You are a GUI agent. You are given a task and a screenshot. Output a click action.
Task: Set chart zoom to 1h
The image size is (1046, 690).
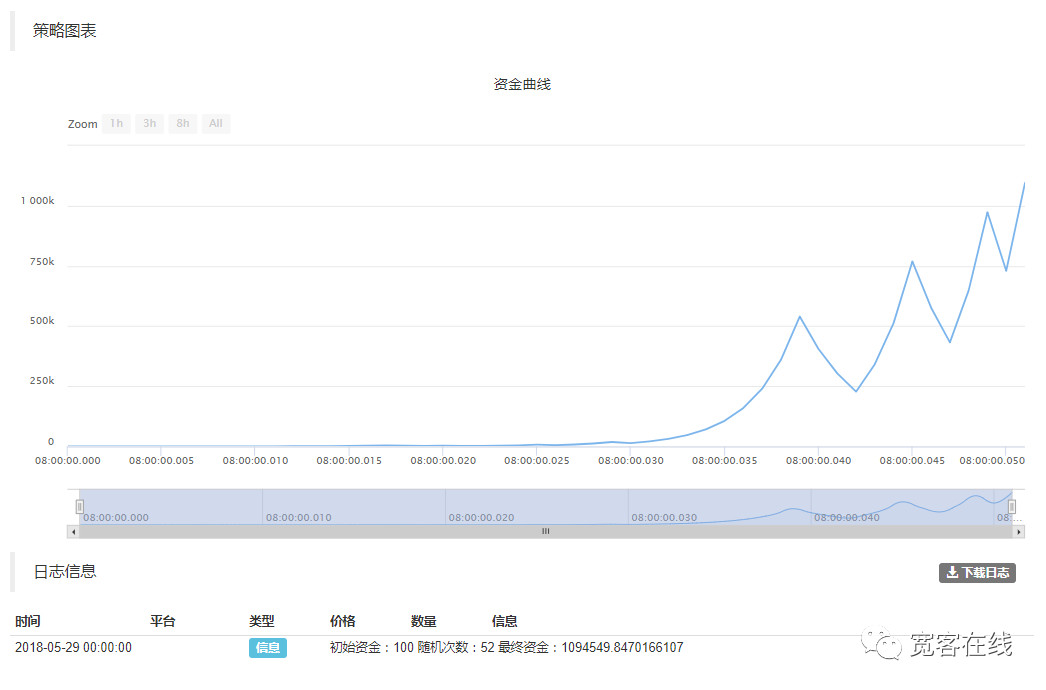point(116,124)
